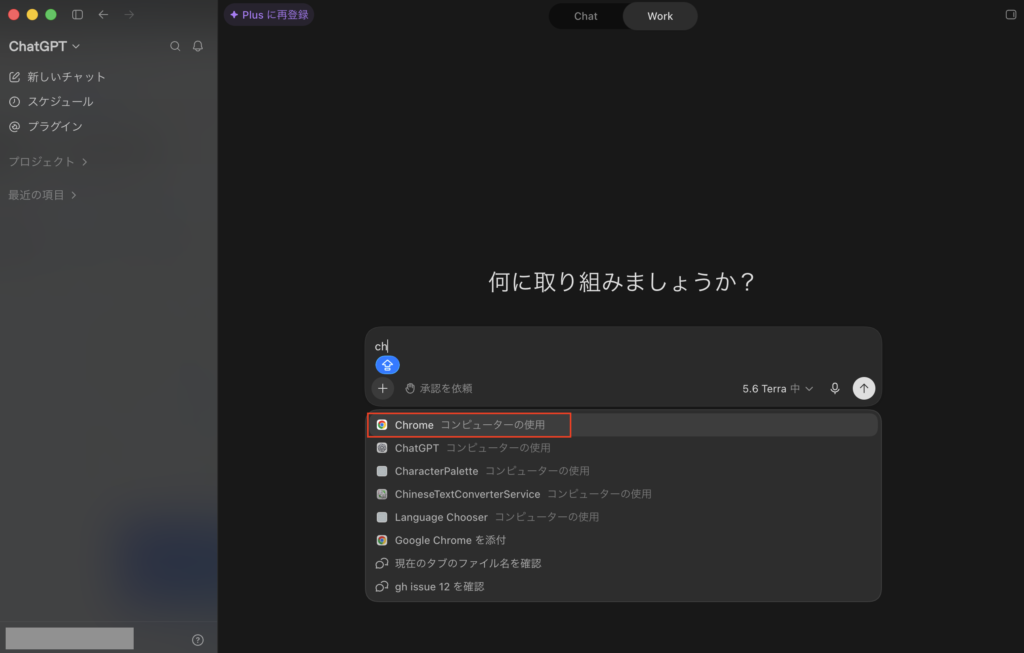Click the blue pill icon below the typed text

pos(387,365)
